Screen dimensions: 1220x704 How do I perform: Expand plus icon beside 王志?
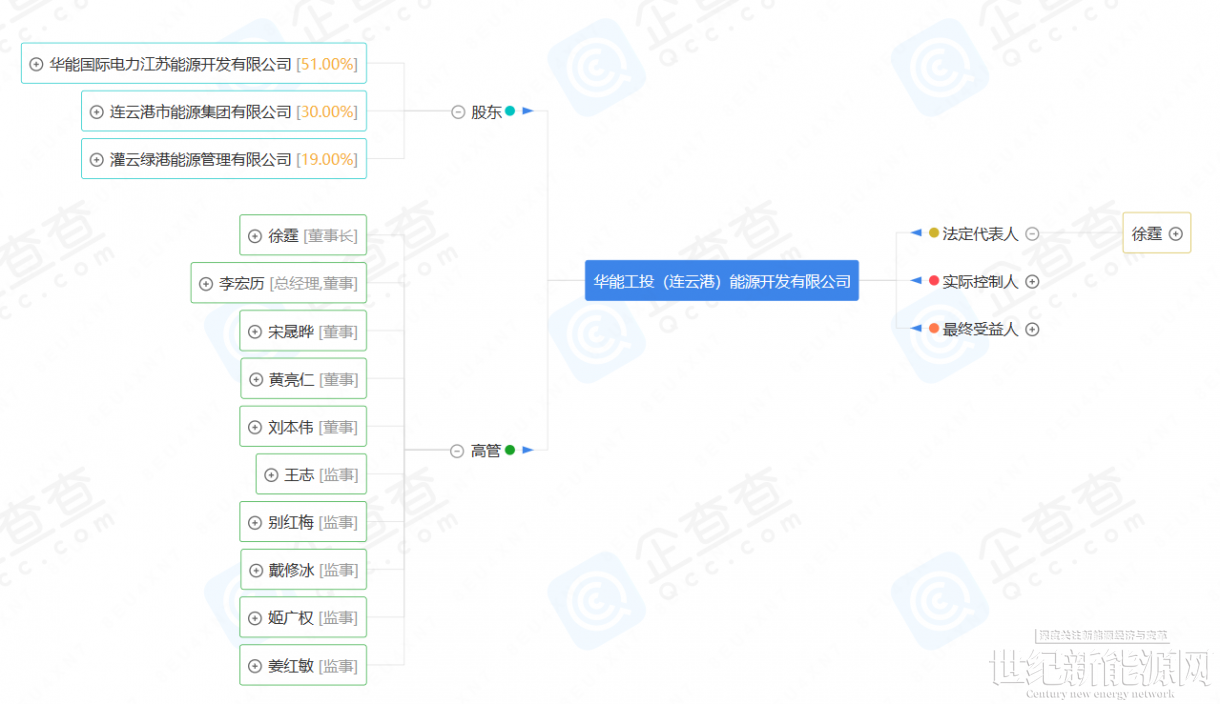coord(271,475)
